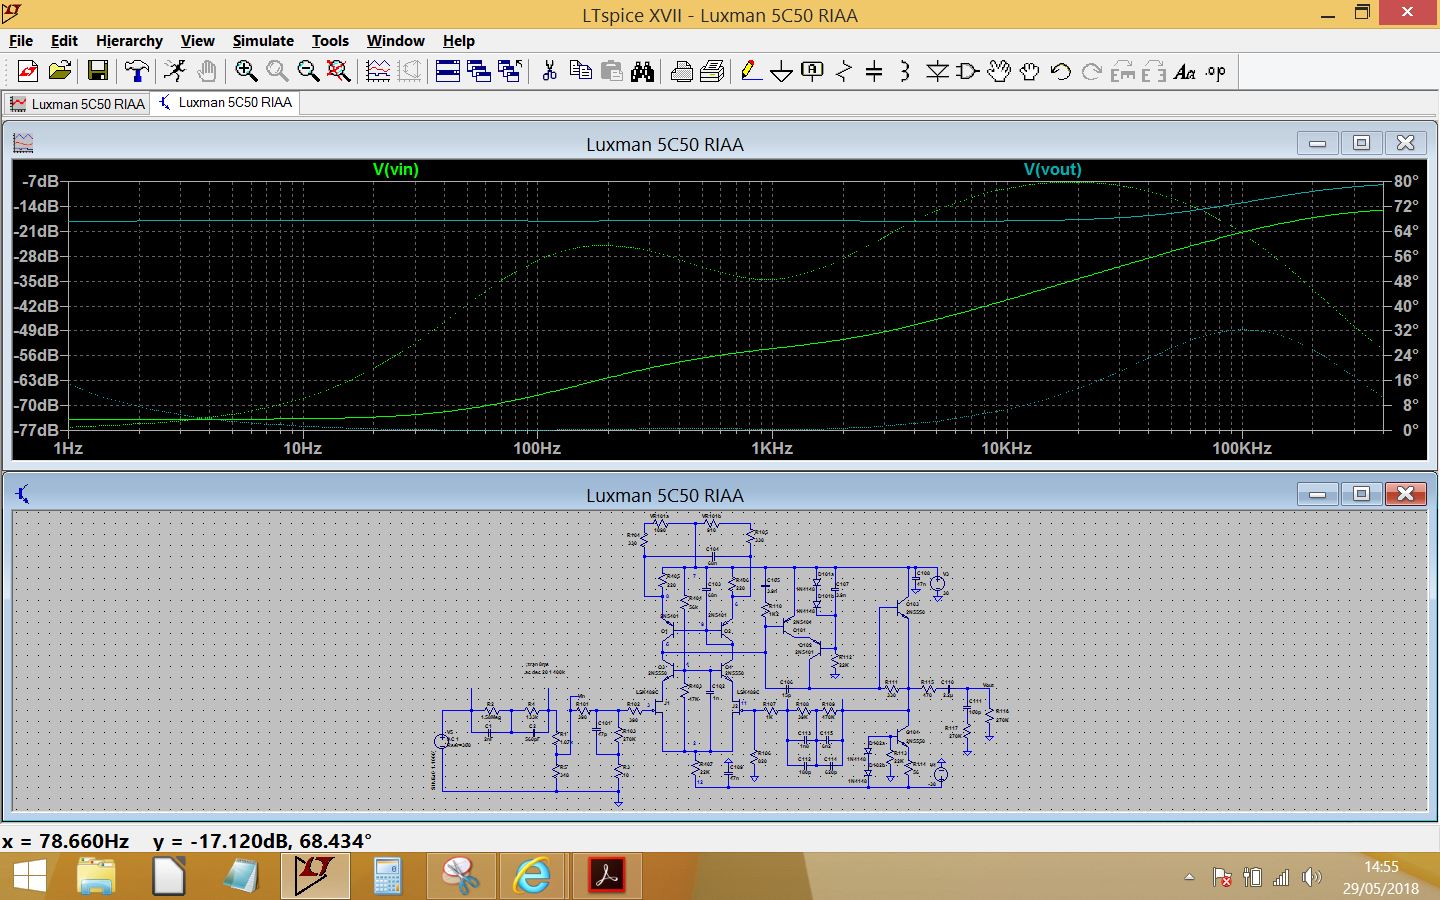Click the volume speaker tray icon
The height and width of the screenshot is (900, 1440).
pos(1312,877)
